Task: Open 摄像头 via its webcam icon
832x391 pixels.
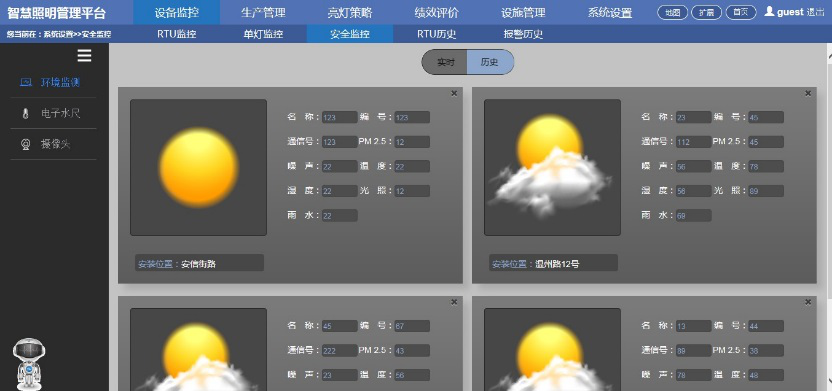Action: click(25, 144)
